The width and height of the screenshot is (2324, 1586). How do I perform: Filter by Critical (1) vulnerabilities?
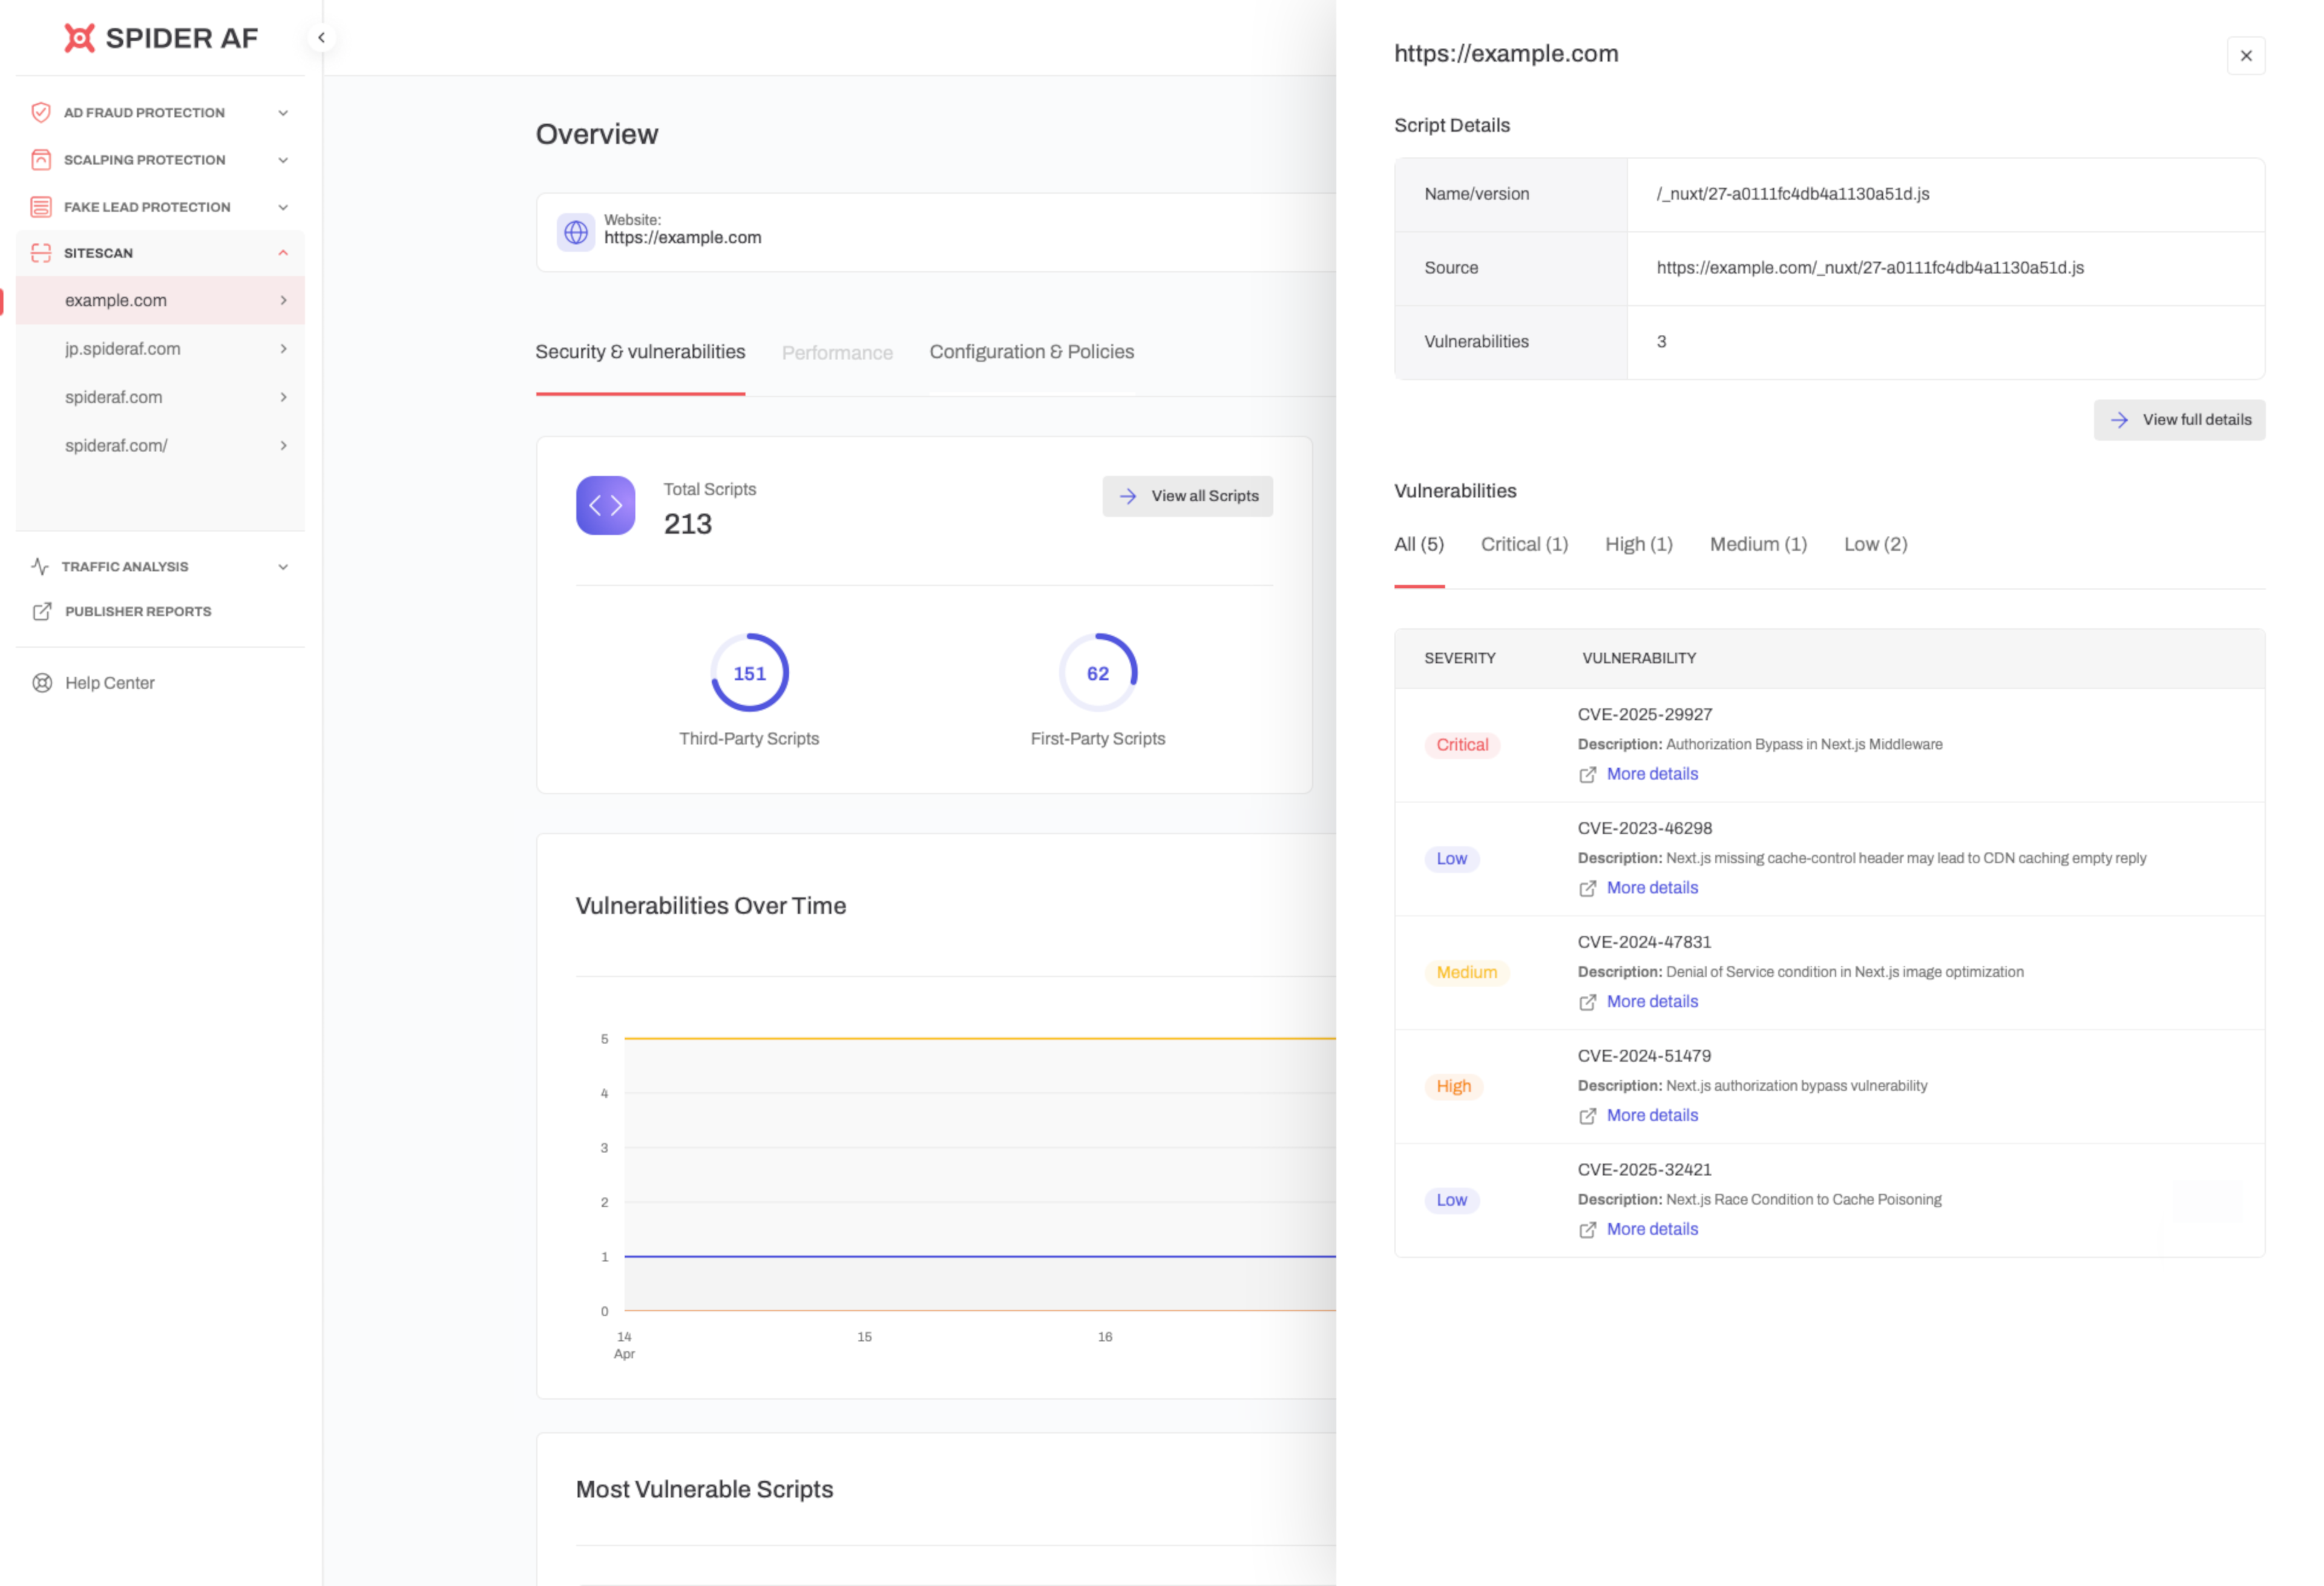click(1524, 544)
